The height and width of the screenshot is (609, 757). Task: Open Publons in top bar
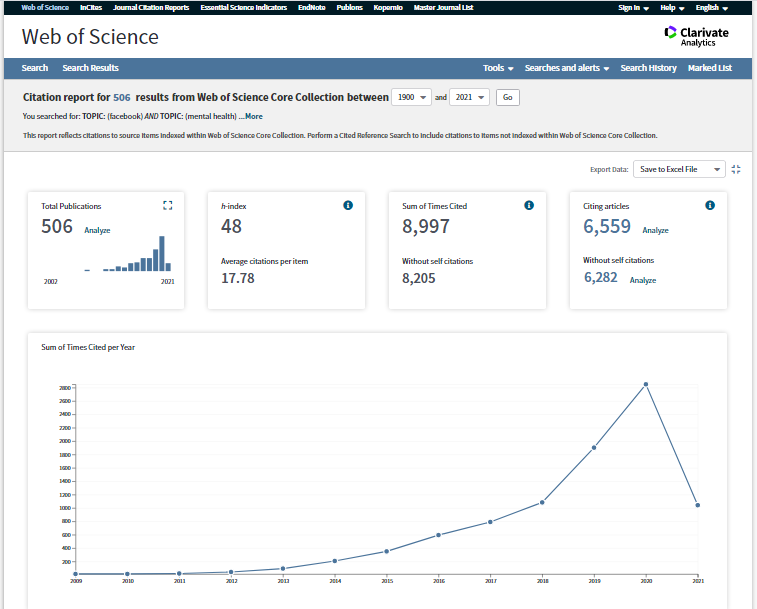tap(350, 8)
